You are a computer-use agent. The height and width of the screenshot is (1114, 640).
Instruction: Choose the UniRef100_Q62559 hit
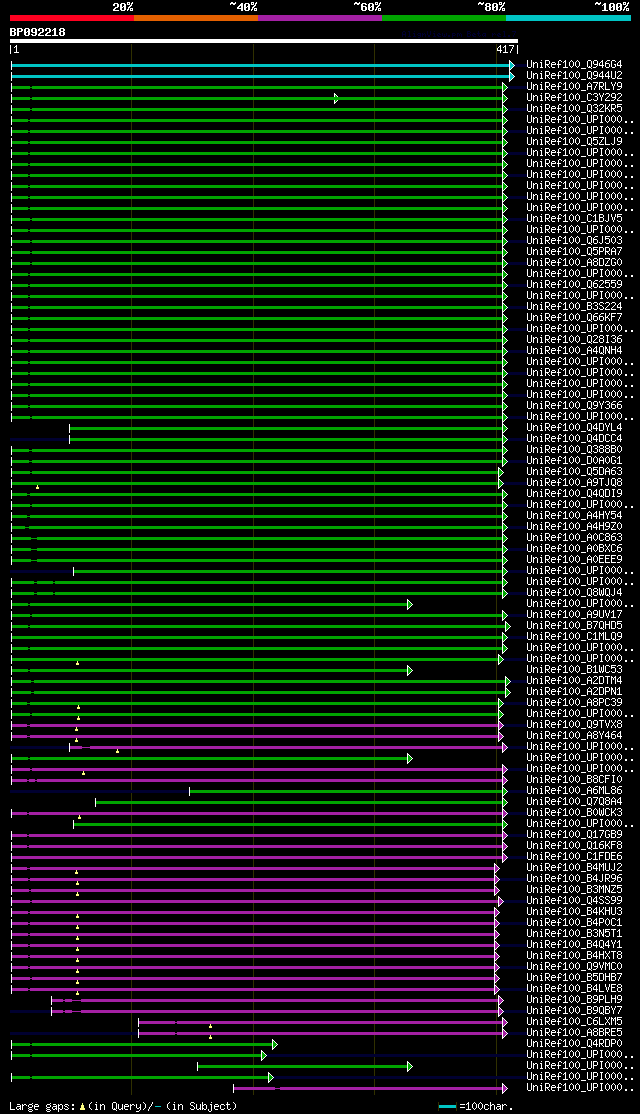[575, 284]
